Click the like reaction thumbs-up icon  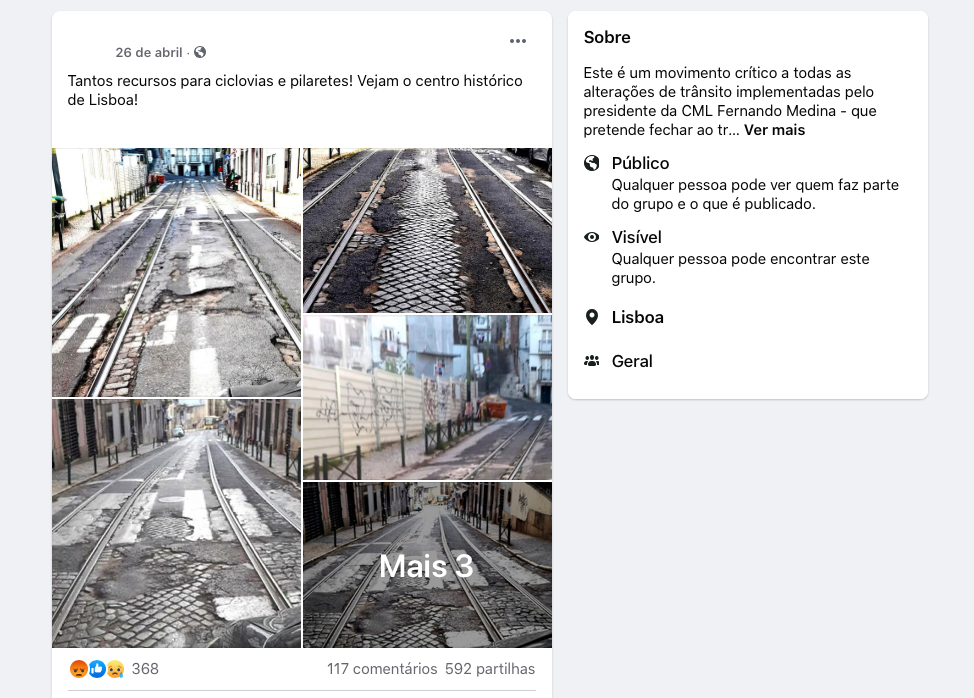coord(97,669)
